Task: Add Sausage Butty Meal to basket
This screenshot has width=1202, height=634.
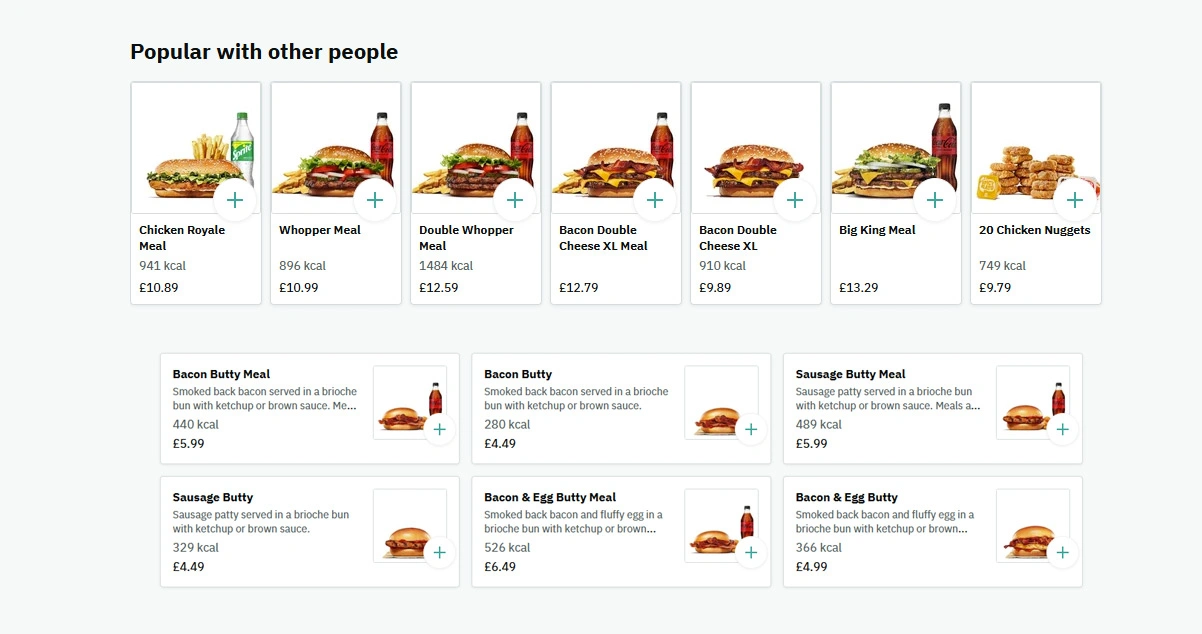Action: (x=1063, y=430)
